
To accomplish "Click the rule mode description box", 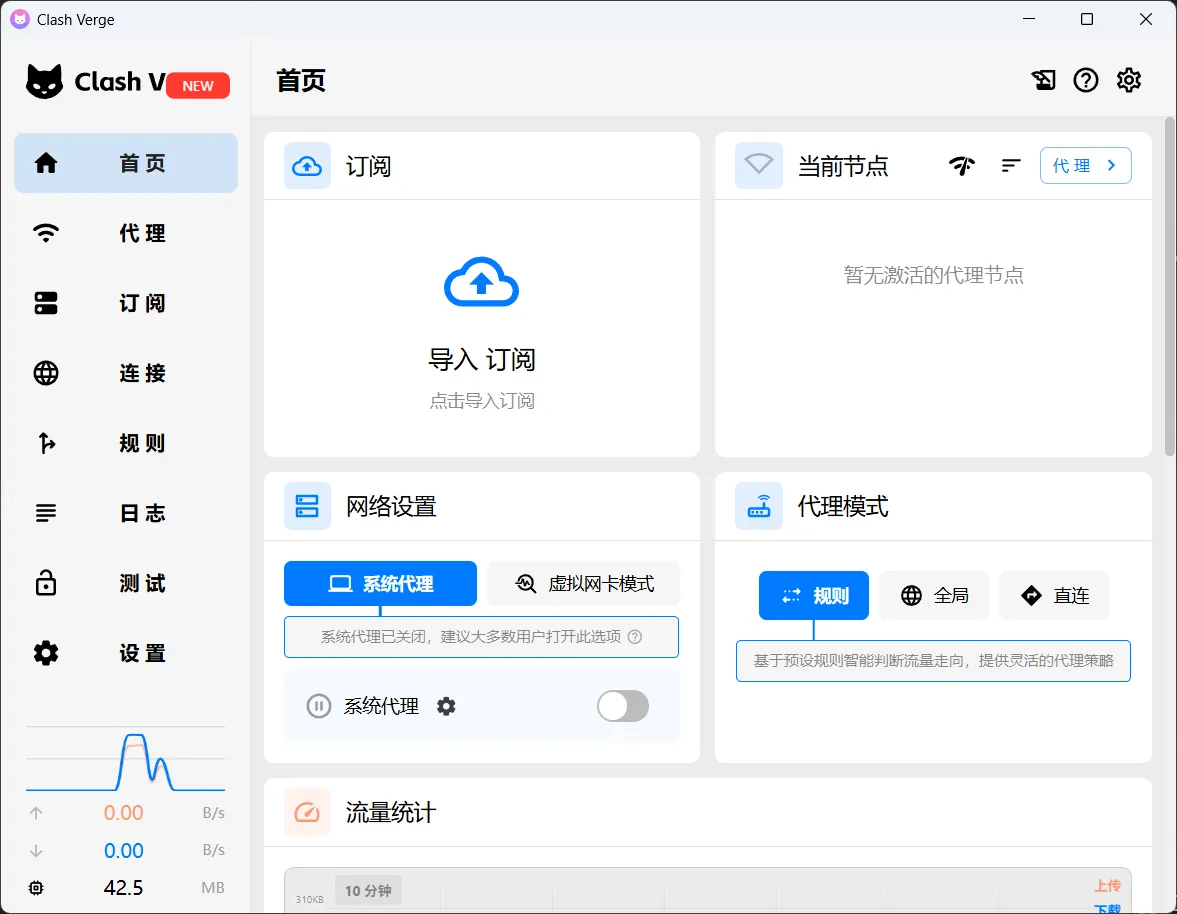I will [933, 660].
